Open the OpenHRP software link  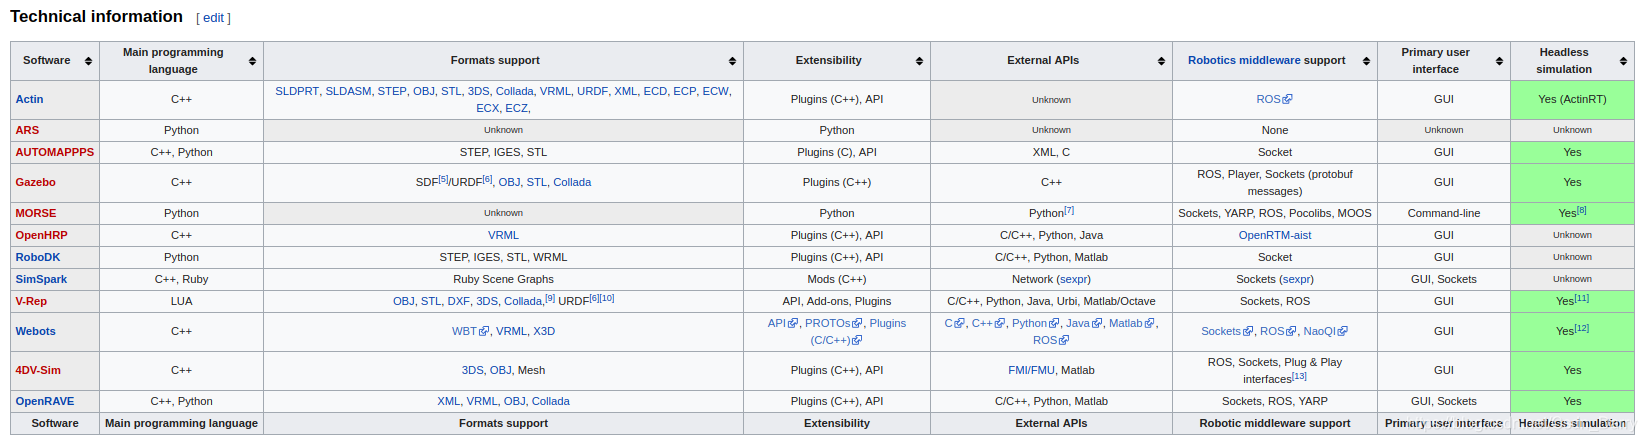pyautogui.click(x=41, y=235)
